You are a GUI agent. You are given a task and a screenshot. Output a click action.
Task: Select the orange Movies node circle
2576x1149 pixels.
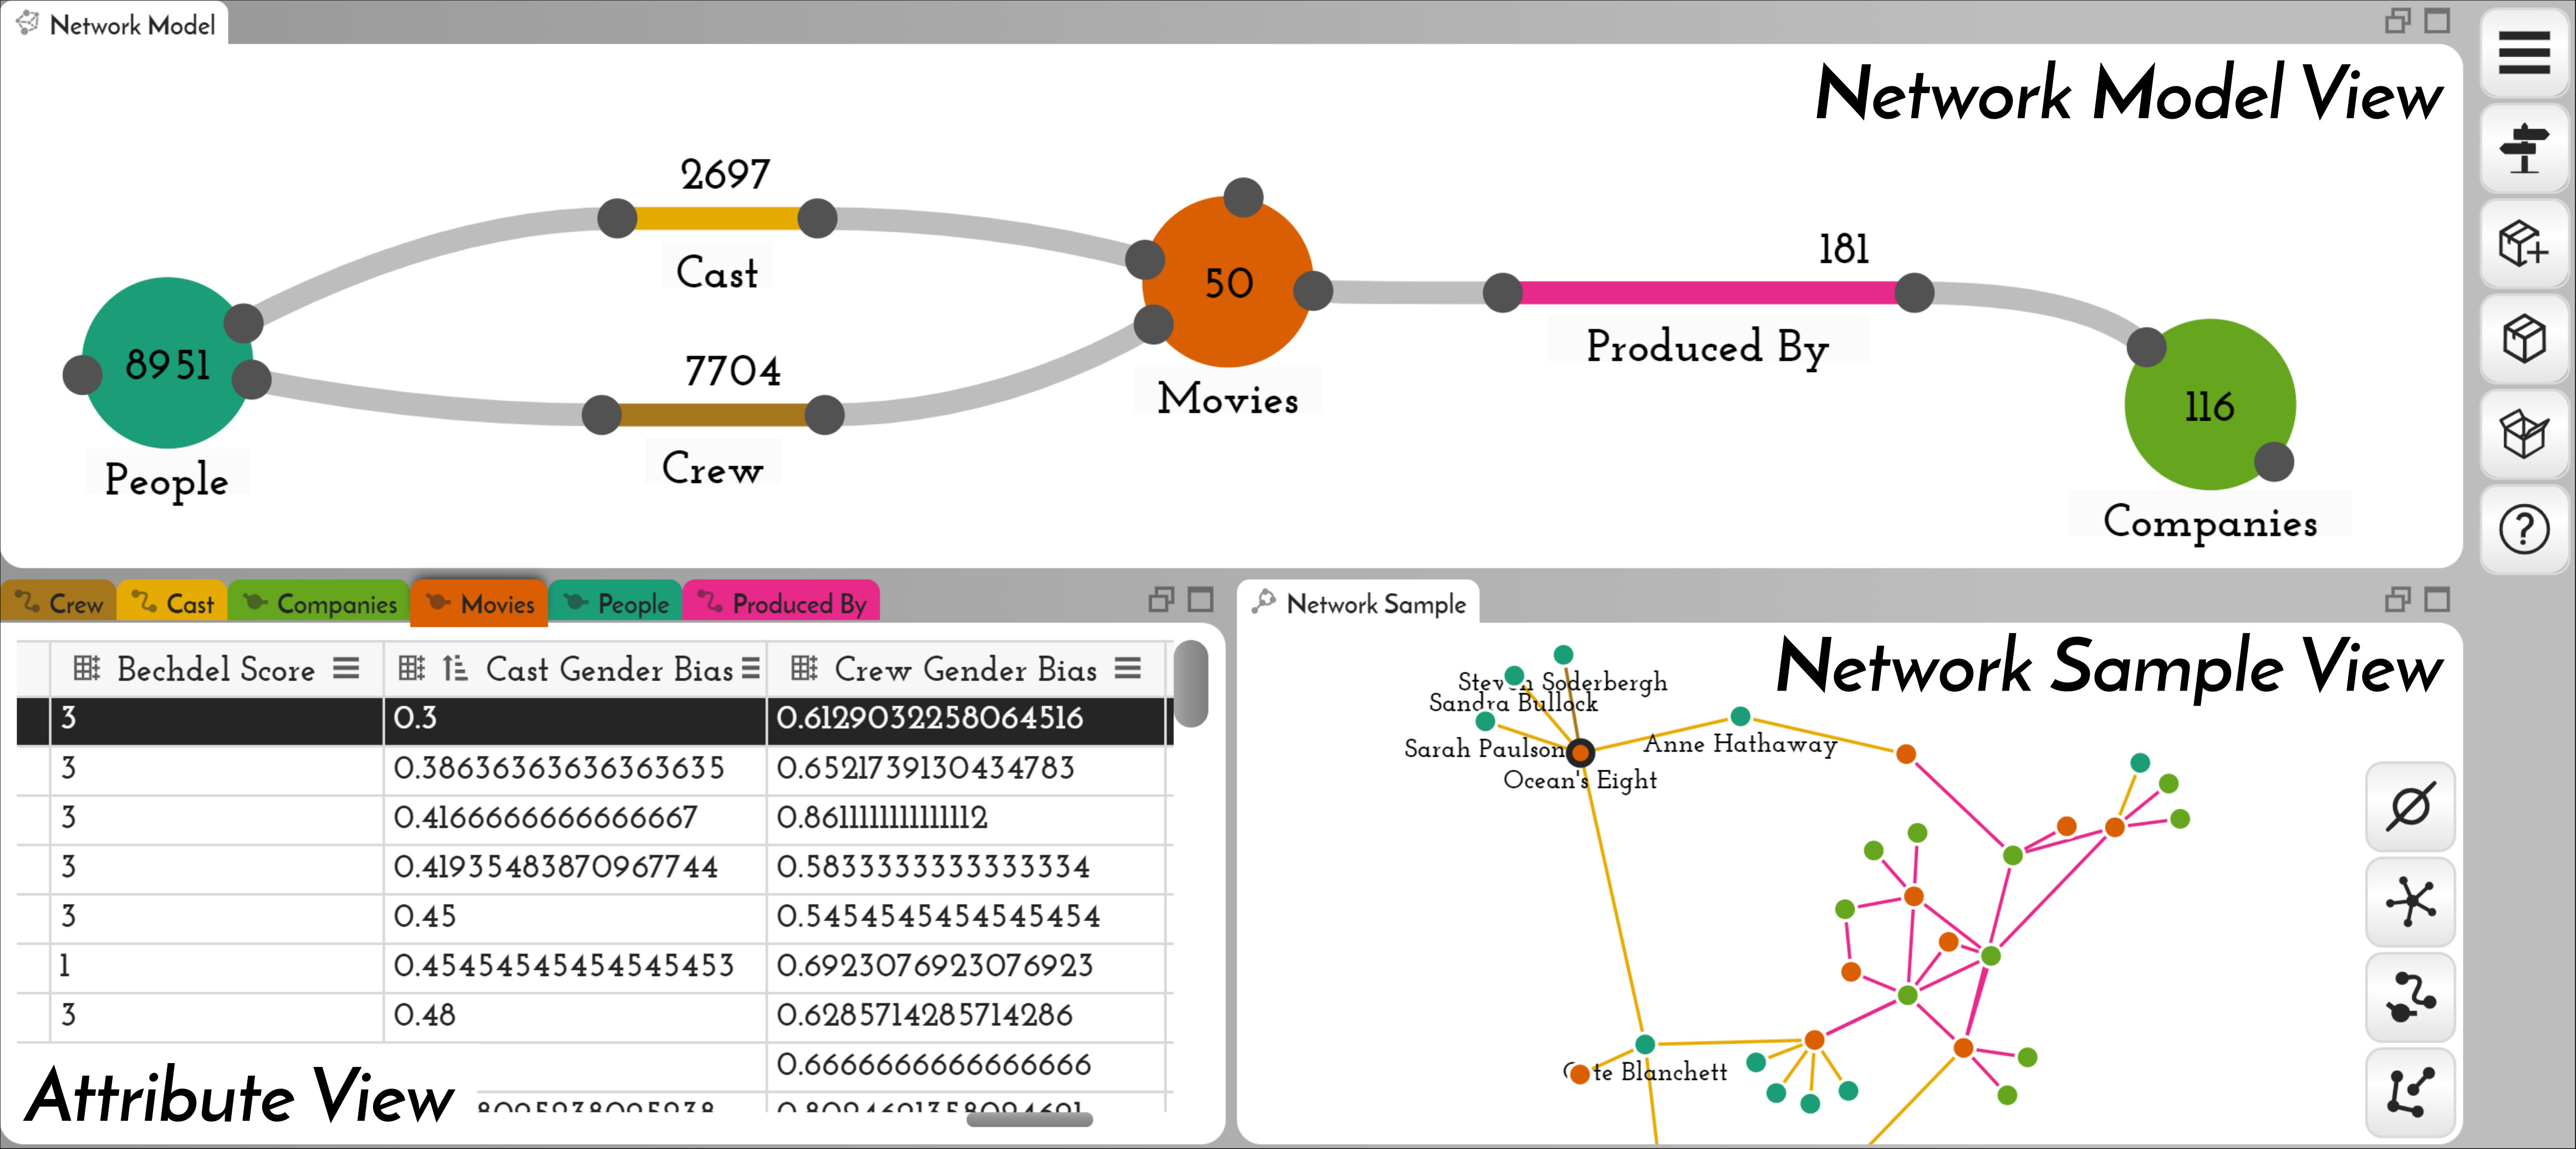tap(1228, 282)
